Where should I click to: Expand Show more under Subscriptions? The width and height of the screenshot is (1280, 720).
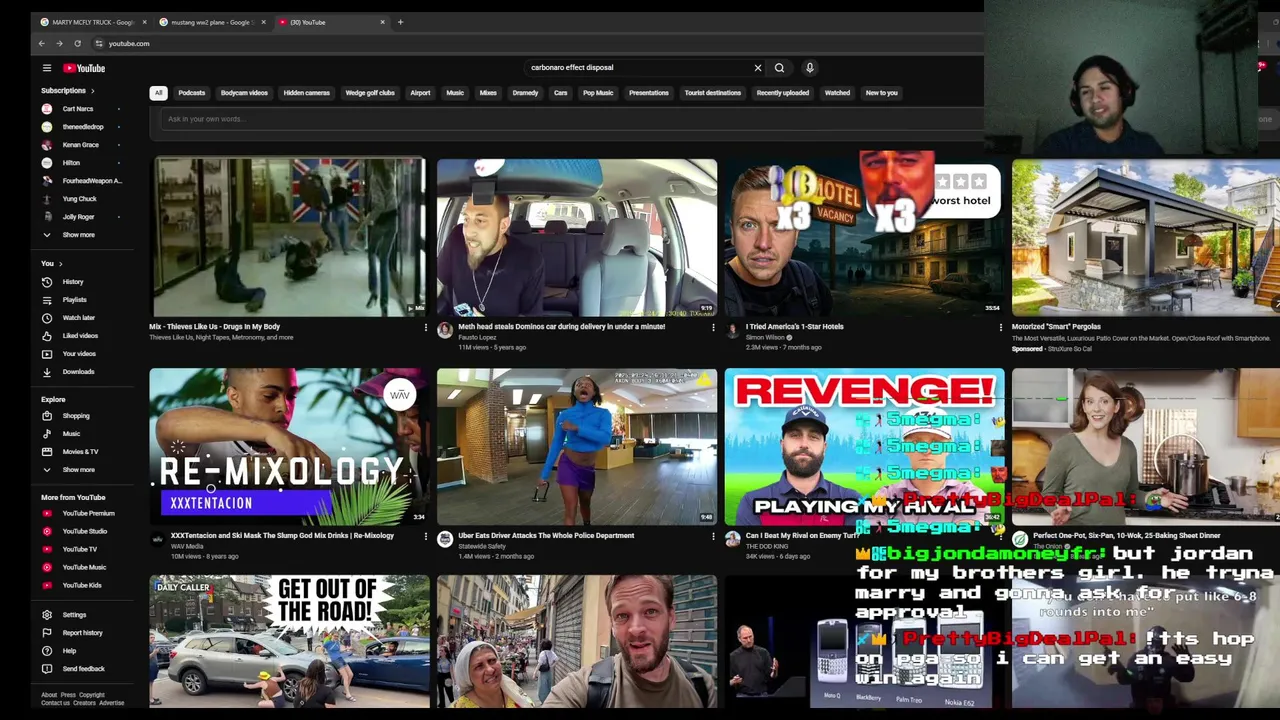78,235
